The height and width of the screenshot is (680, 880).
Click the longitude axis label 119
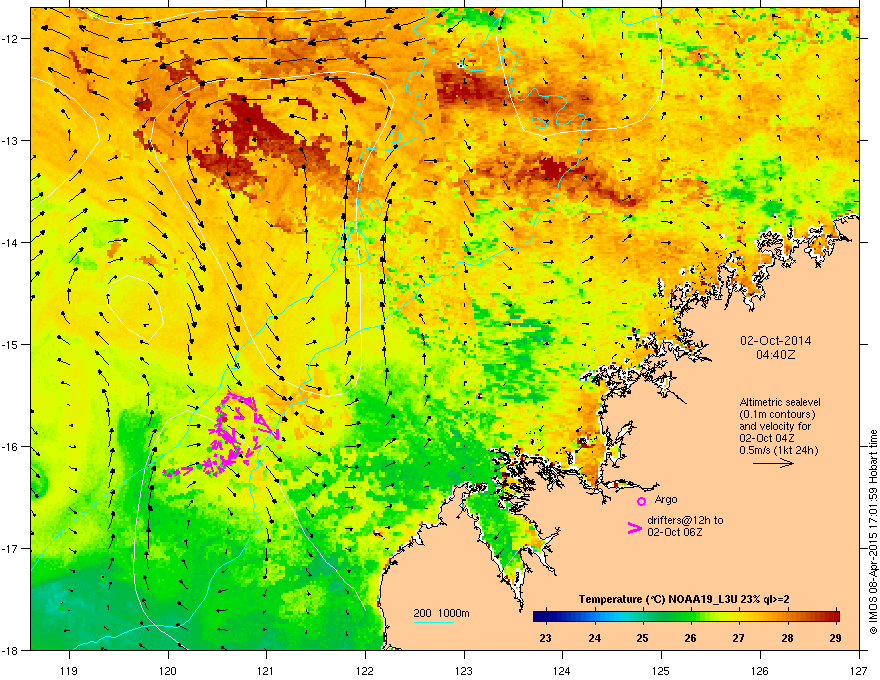point(70,670)
